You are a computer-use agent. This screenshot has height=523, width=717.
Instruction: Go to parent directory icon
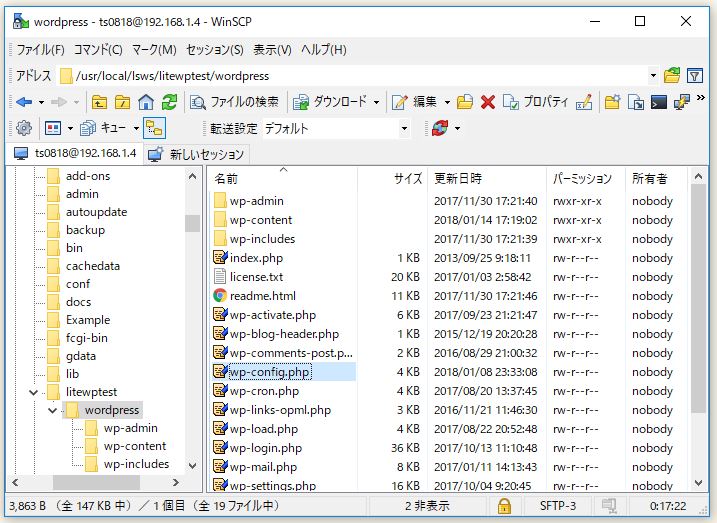(99, 102)
